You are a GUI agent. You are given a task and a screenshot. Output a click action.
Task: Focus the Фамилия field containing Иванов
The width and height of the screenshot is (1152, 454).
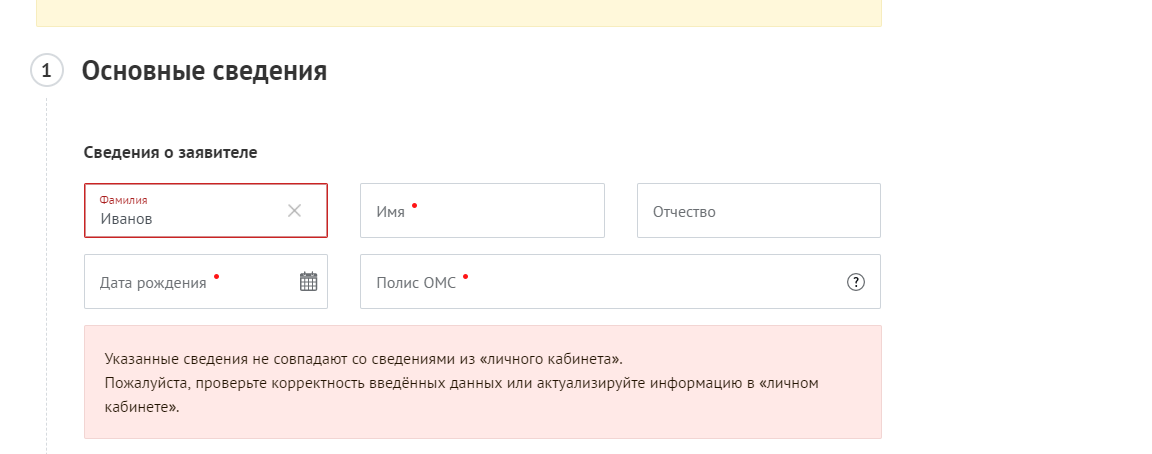coord(190,218)
